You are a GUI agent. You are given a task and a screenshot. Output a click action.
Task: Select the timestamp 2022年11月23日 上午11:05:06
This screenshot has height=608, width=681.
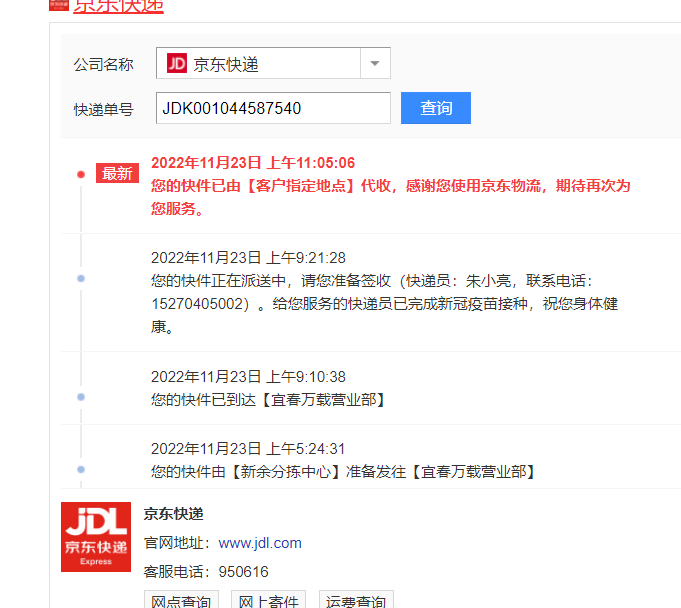coord(253,163)
